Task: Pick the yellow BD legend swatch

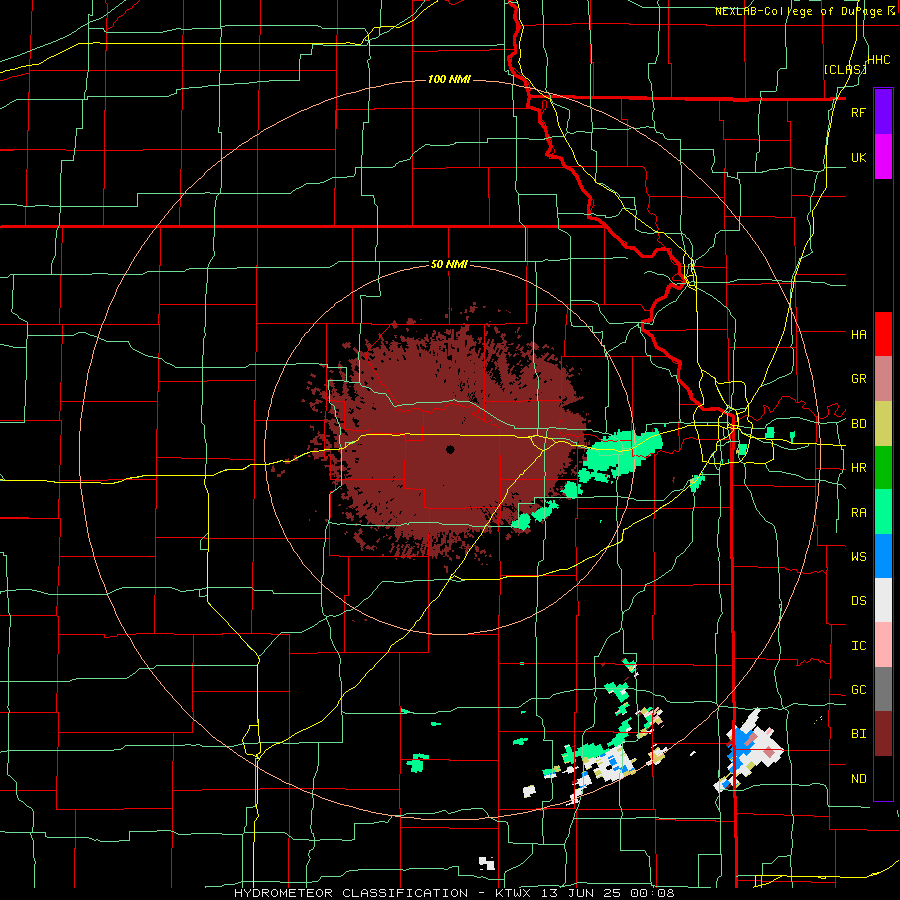Action: click(x=883, y=424)
